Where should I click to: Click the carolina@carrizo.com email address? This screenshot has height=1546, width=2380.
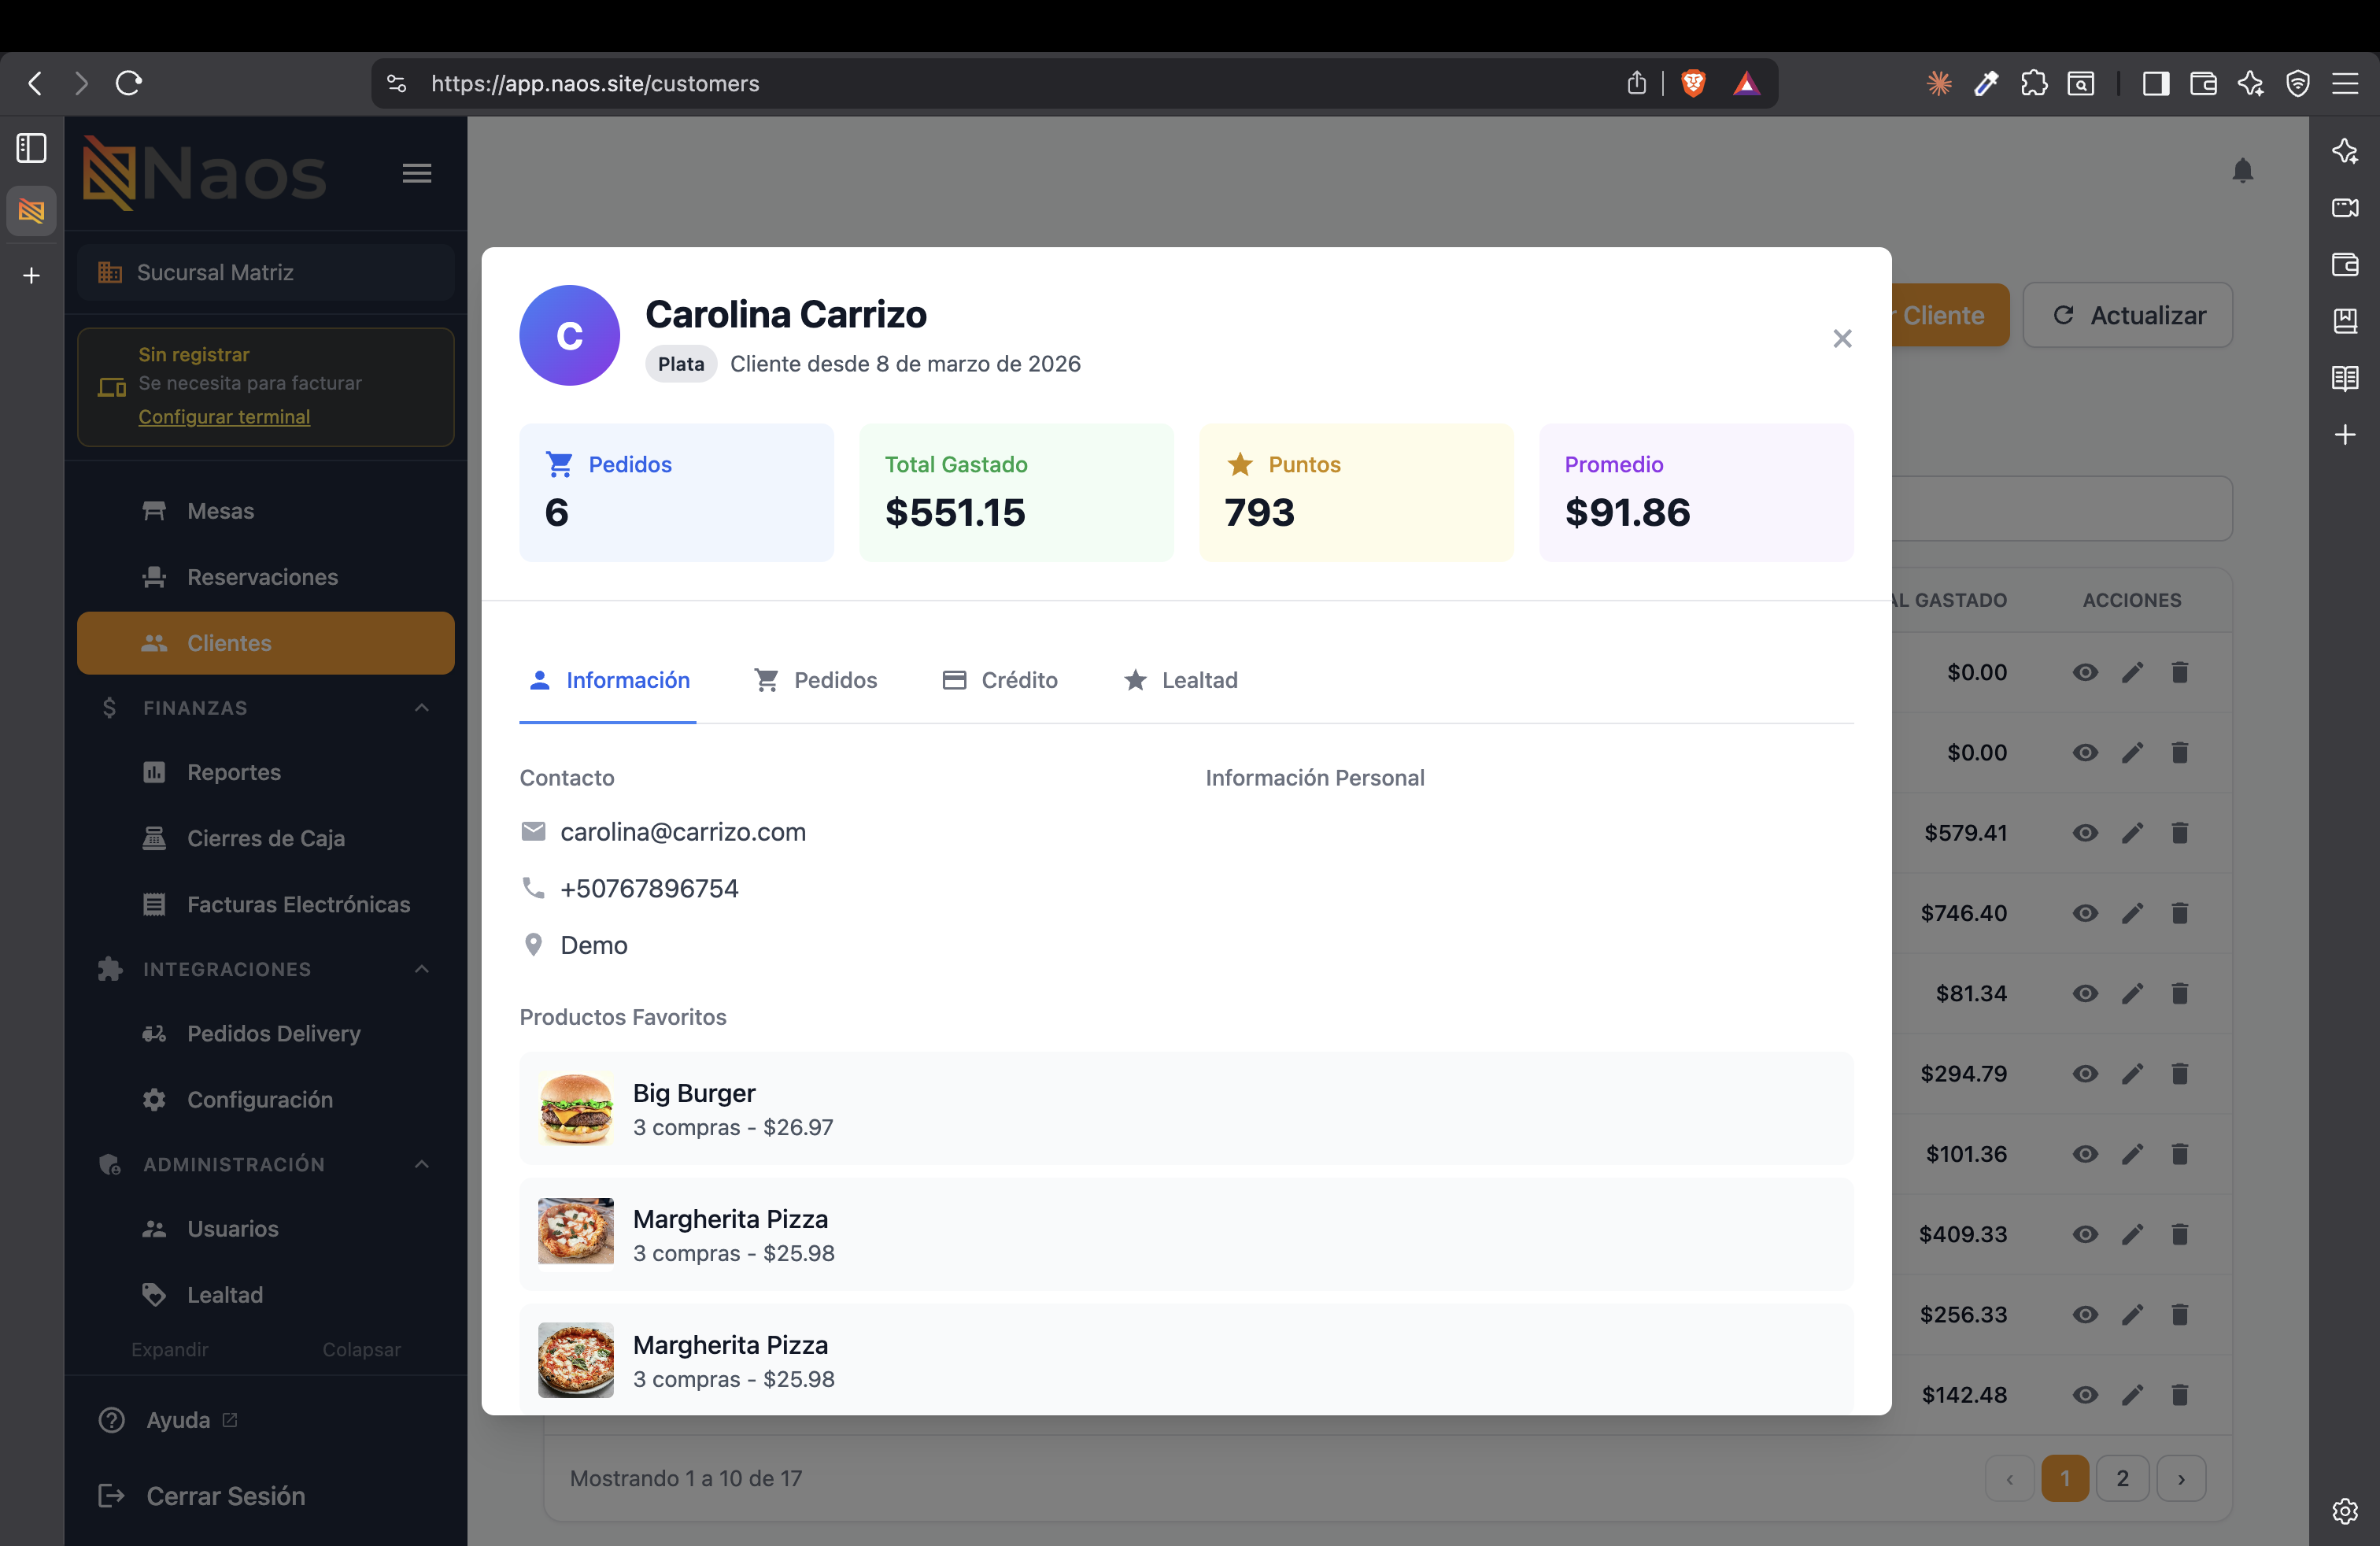pyautogui.click(x=683, y=832)
